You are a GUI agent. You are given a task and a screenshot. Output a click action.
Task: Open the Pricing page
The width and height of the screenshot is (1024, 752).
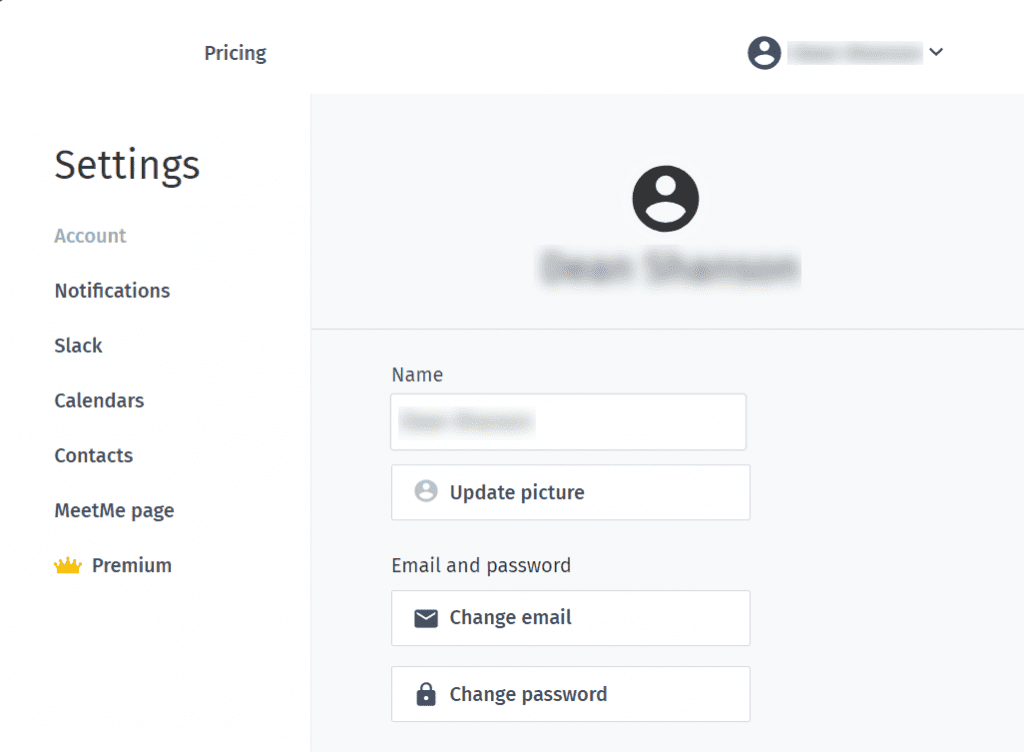click(x=235, y=53)
